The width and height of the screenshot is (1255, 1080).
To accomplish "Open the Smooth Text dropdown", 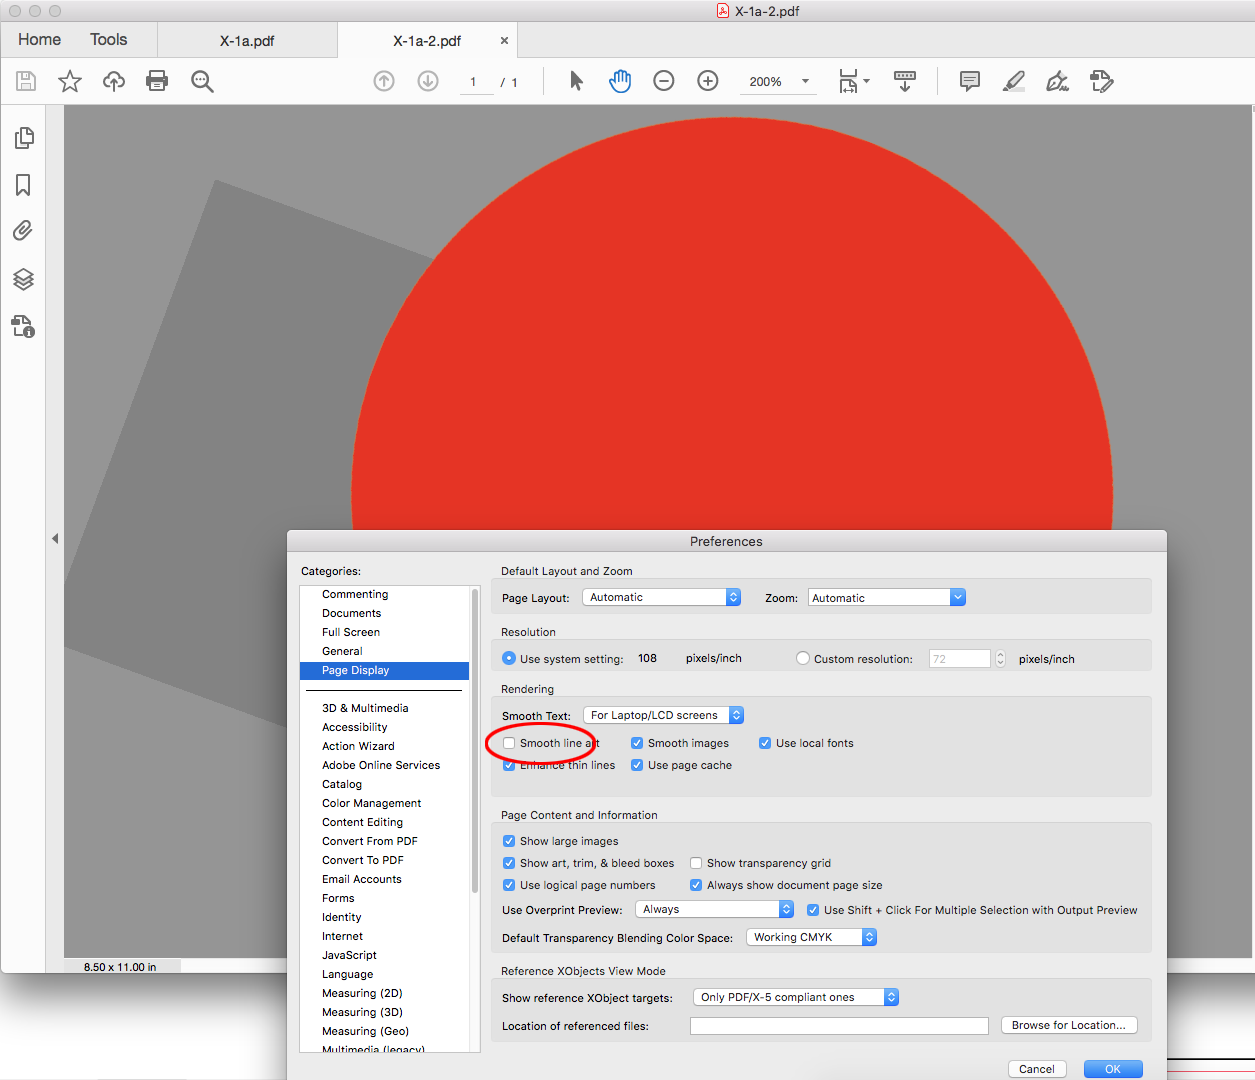I will coord(663,714).
